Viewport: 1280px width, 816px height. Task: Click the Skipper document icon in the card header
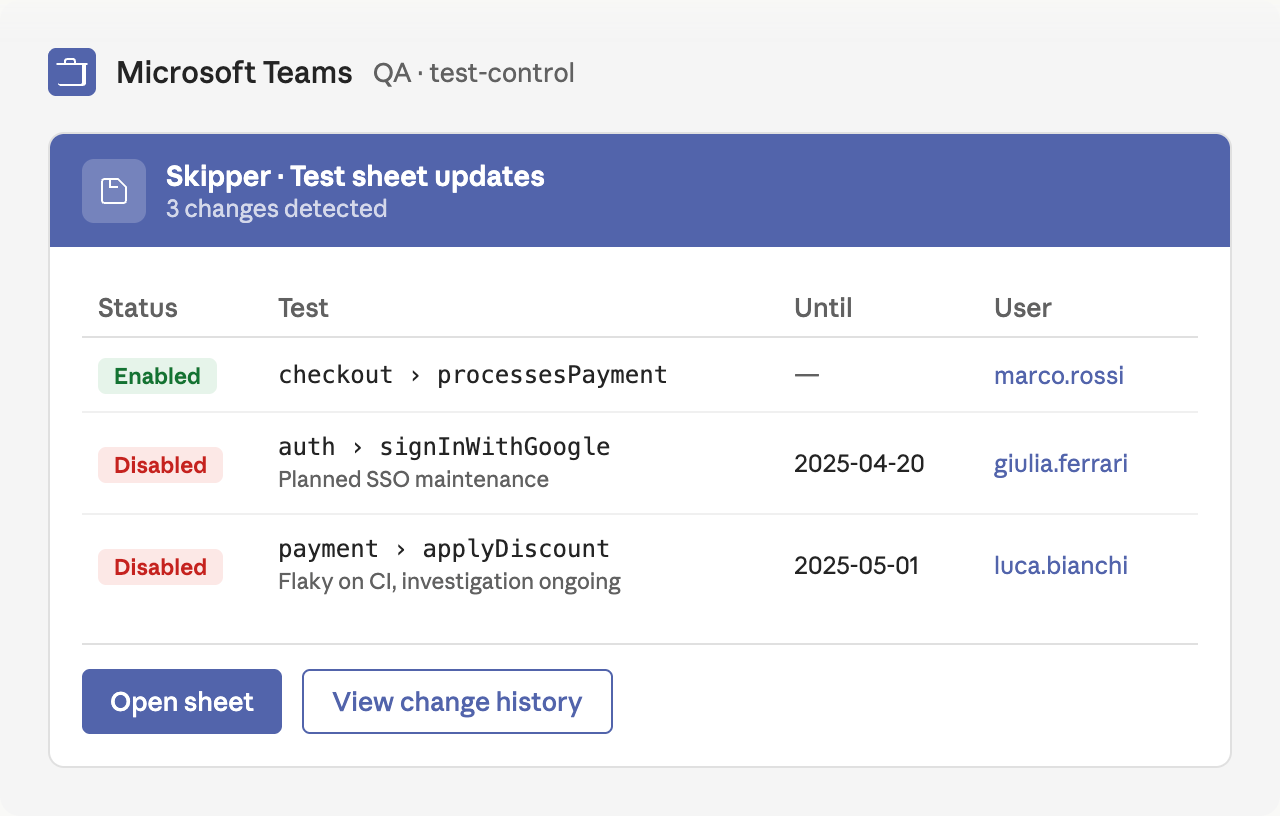(113, 190)
